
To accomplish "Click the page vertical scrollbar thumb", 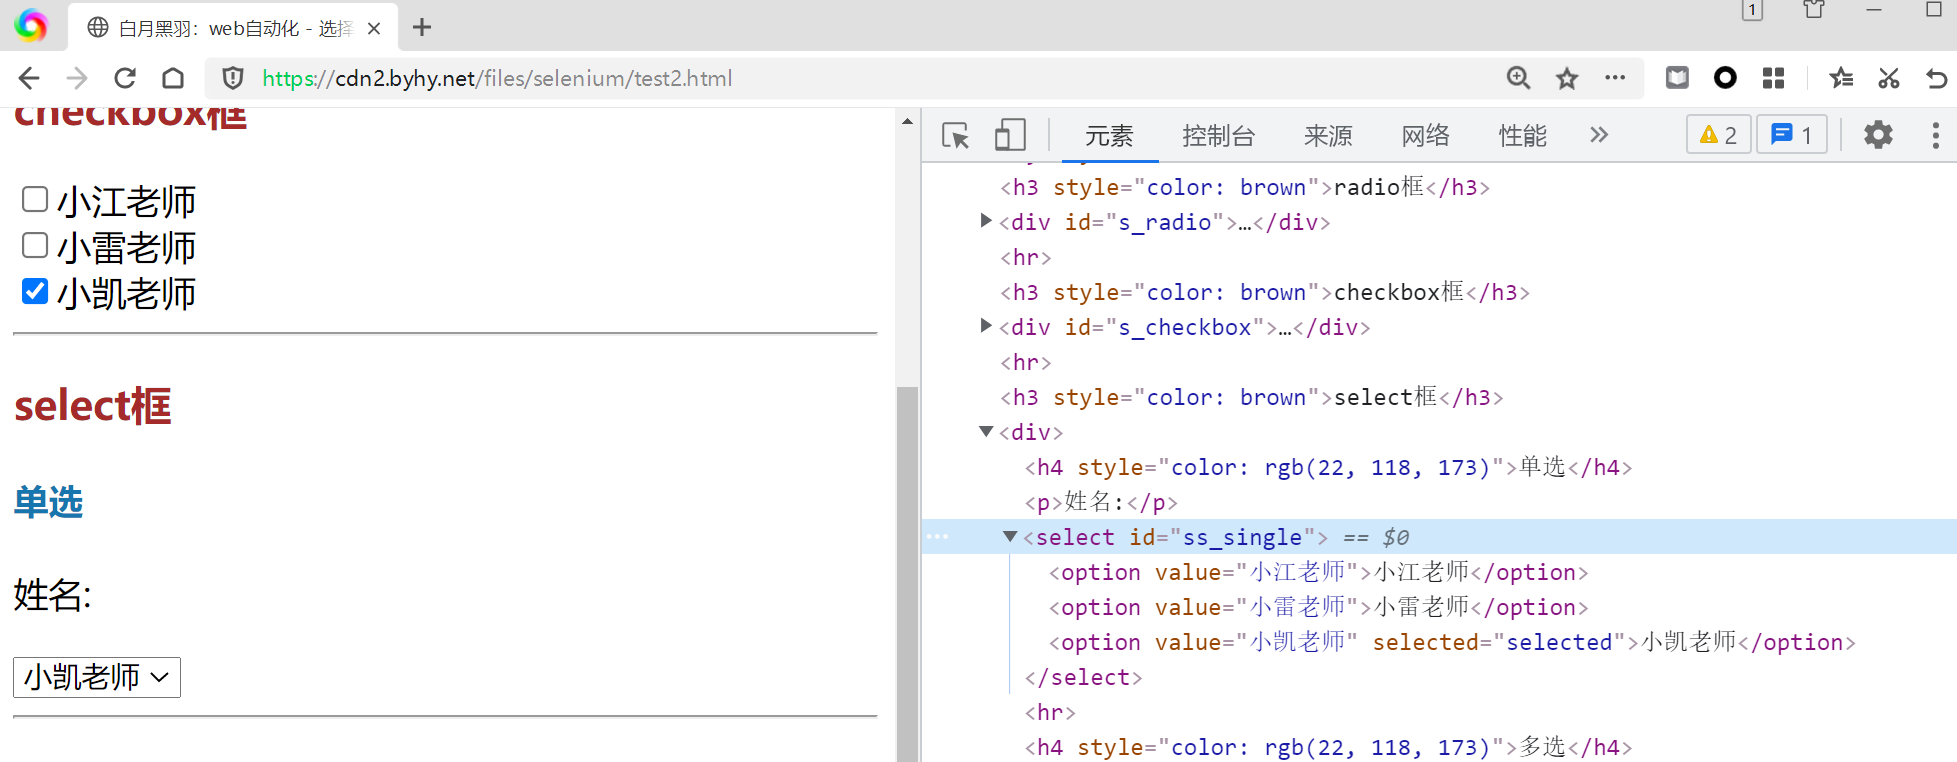I will point(907,573).
